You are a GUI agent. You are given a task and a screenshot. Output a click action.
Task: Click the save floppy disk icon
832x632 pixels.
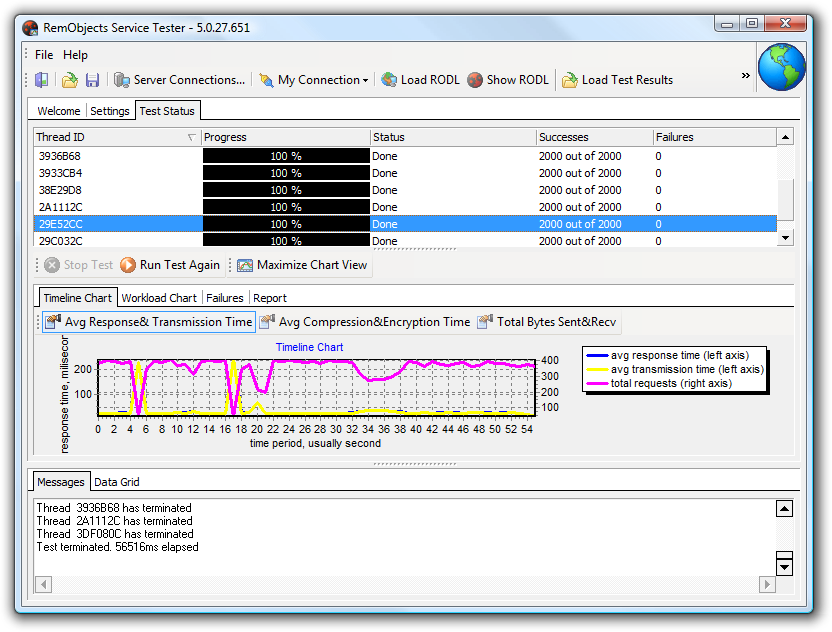92,80
